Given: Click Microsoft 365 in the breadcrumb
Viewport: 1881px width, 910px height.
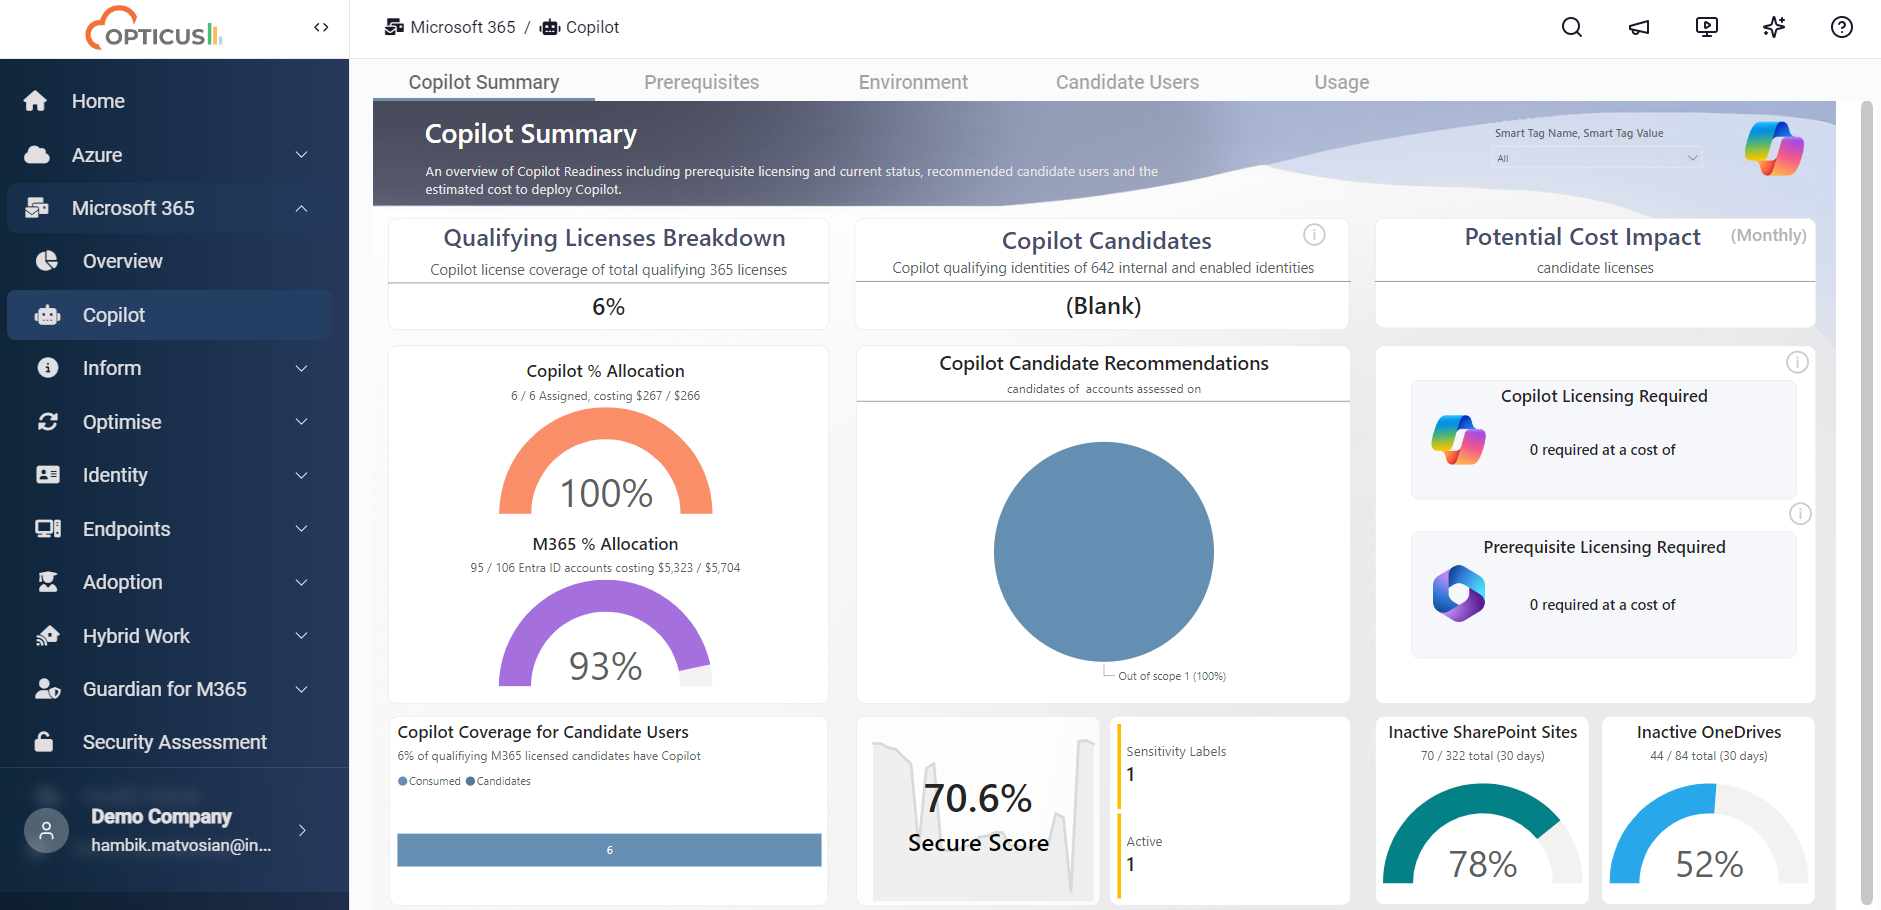Looking at the screenshot, I should point(462,27).
